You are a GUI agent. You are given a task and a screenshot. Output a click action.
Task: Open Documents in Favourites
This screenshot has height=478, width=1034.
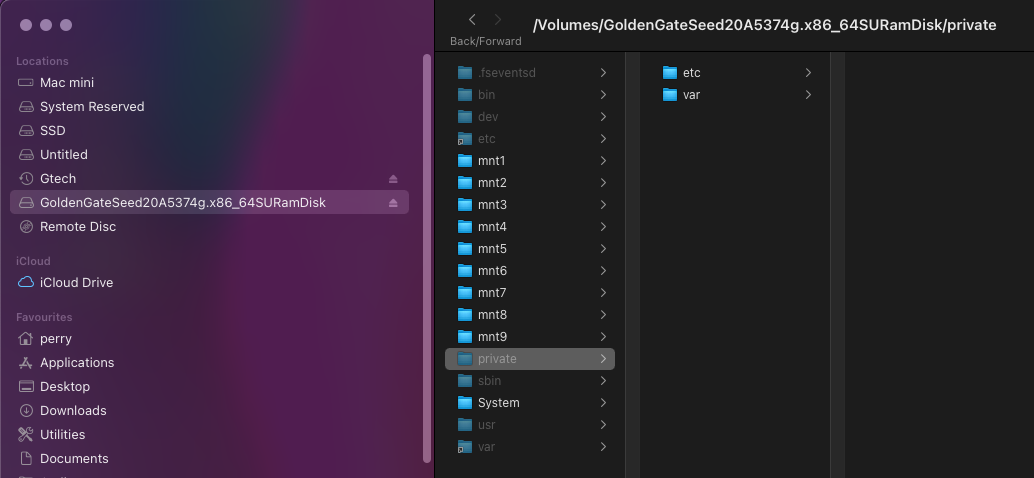[x=210, y=458]
